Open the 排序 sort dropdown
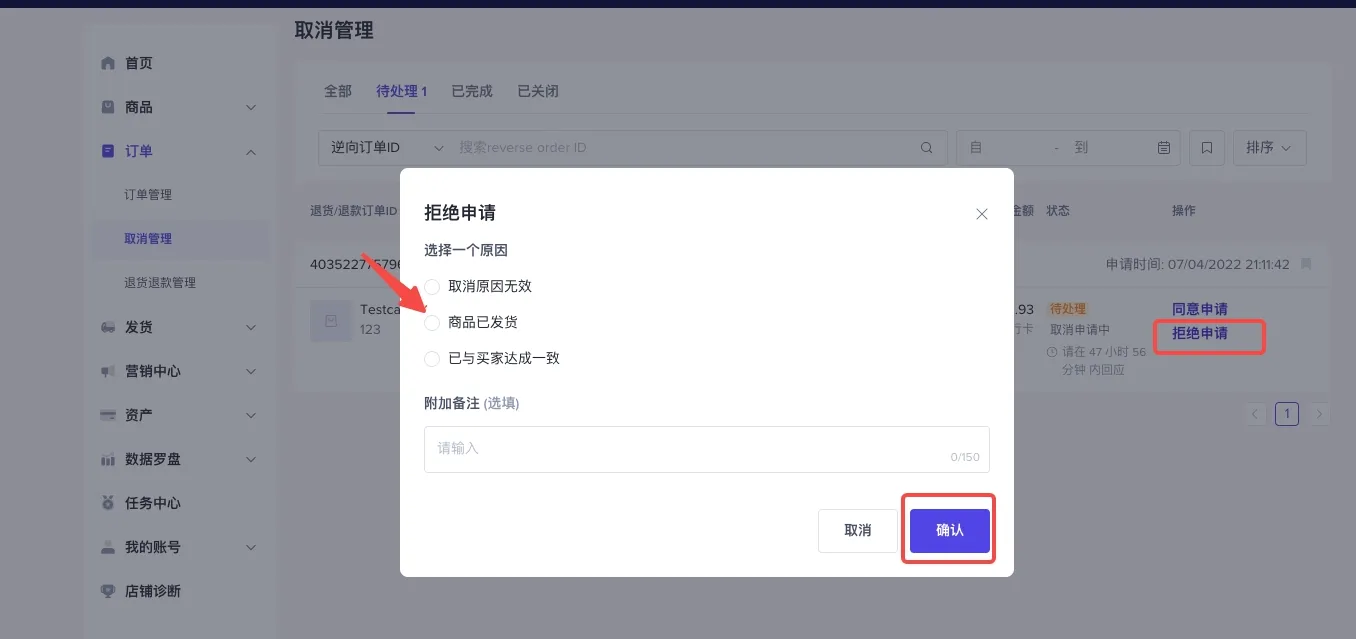Screen dimensions: 1356x639 pos(1269,148)
